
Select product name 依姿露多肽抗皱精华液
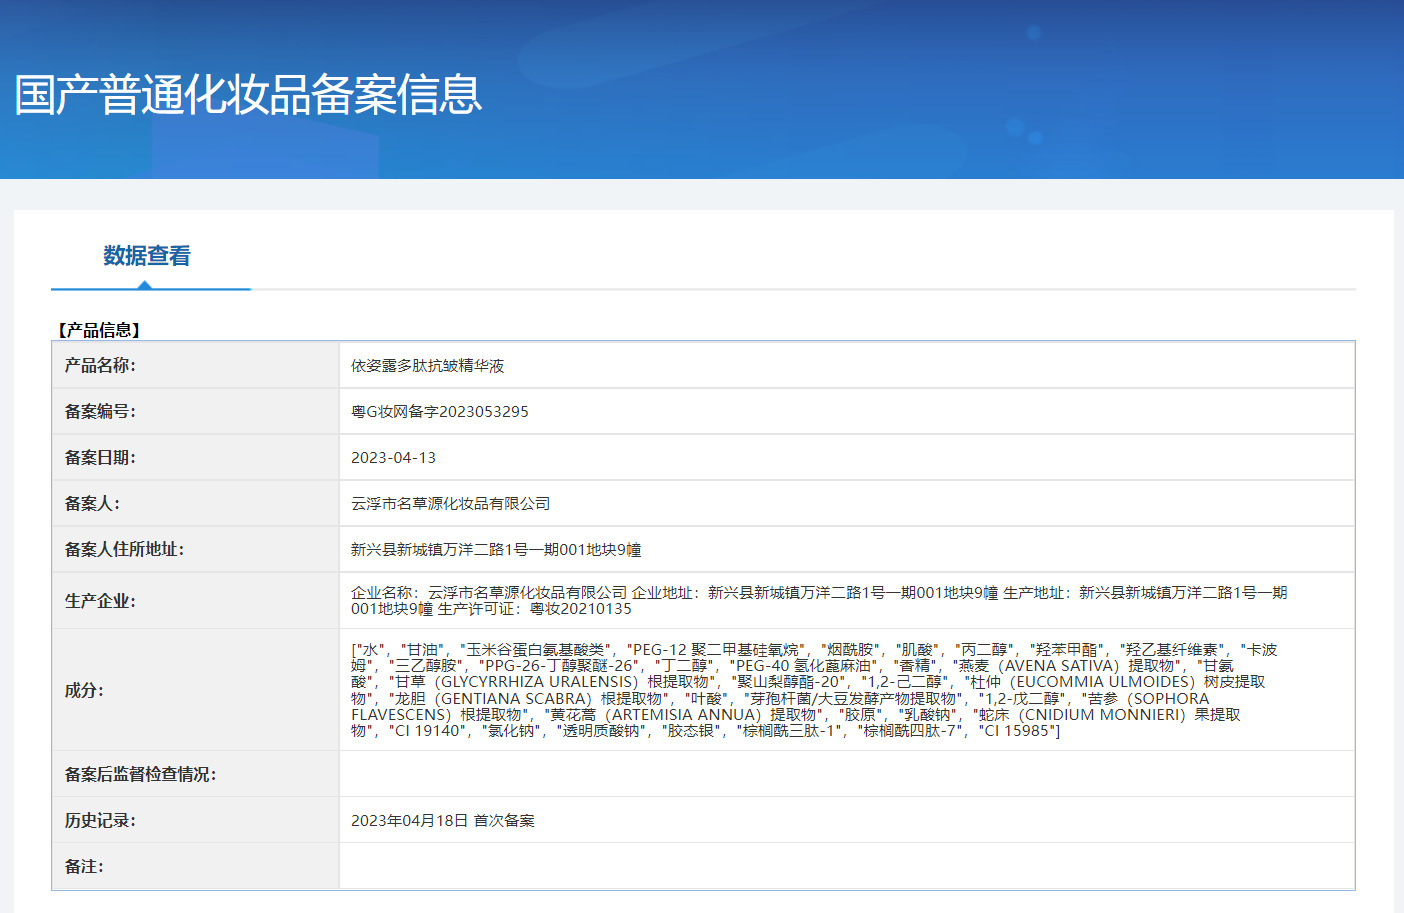click(x=428, y=366)
